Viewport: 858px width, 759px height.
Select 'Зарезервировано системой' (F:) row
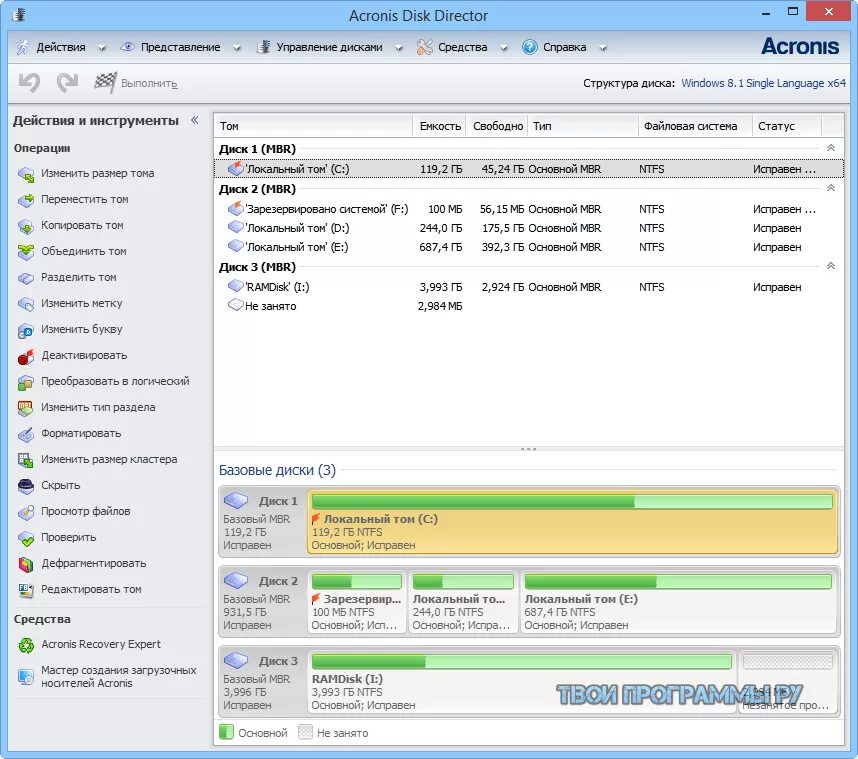click(529, 209)
